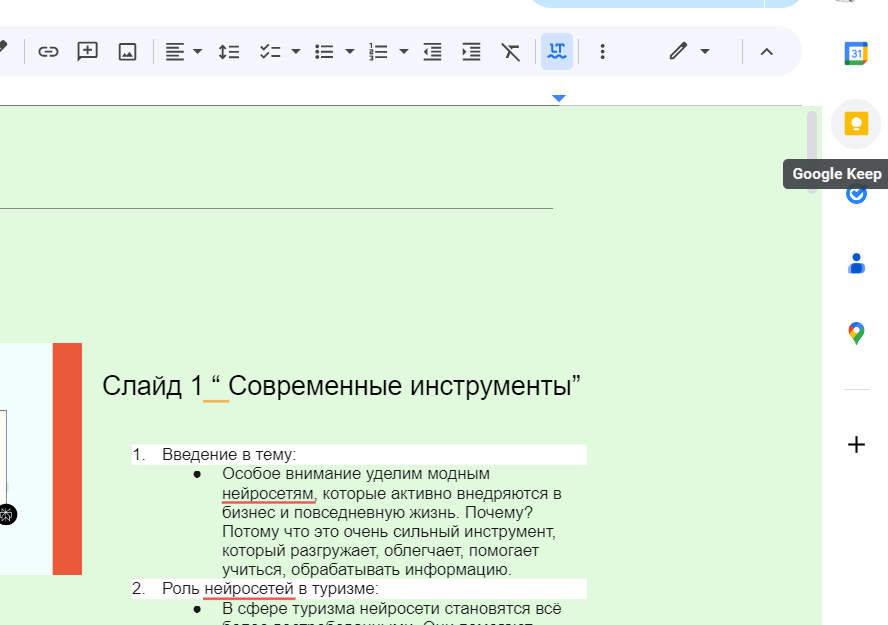Open Google Contacts in the side panel

coord(856,263)
